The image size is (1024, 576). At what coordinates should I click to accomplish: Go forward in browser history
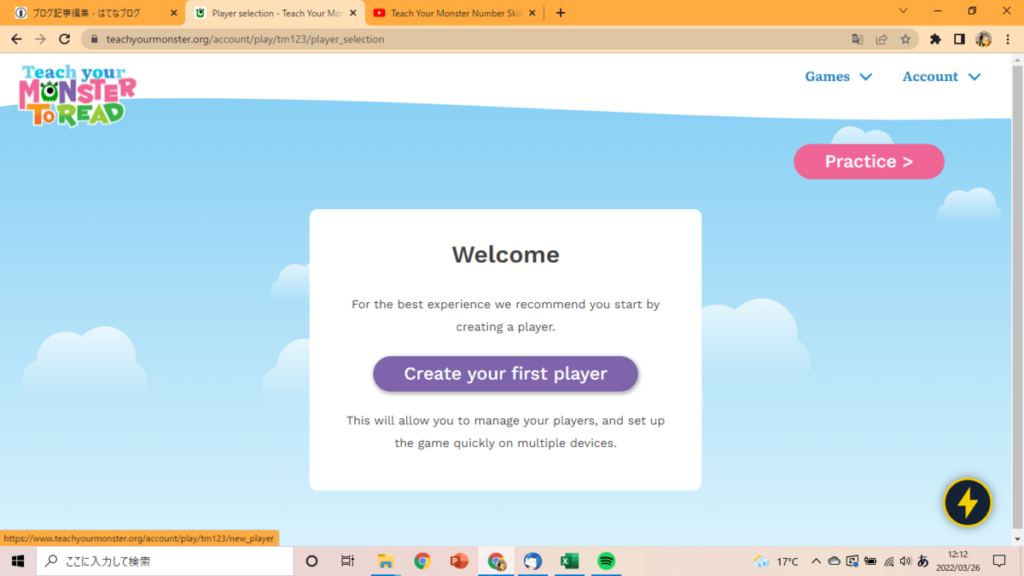[x=40, y=39]
